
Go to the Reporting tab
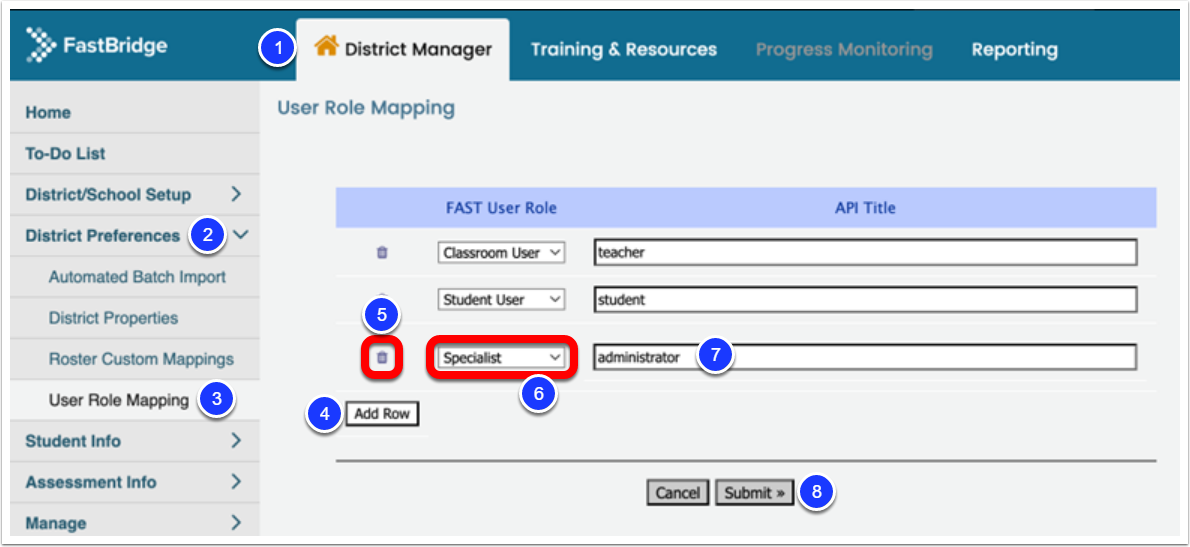point(1015,49)
